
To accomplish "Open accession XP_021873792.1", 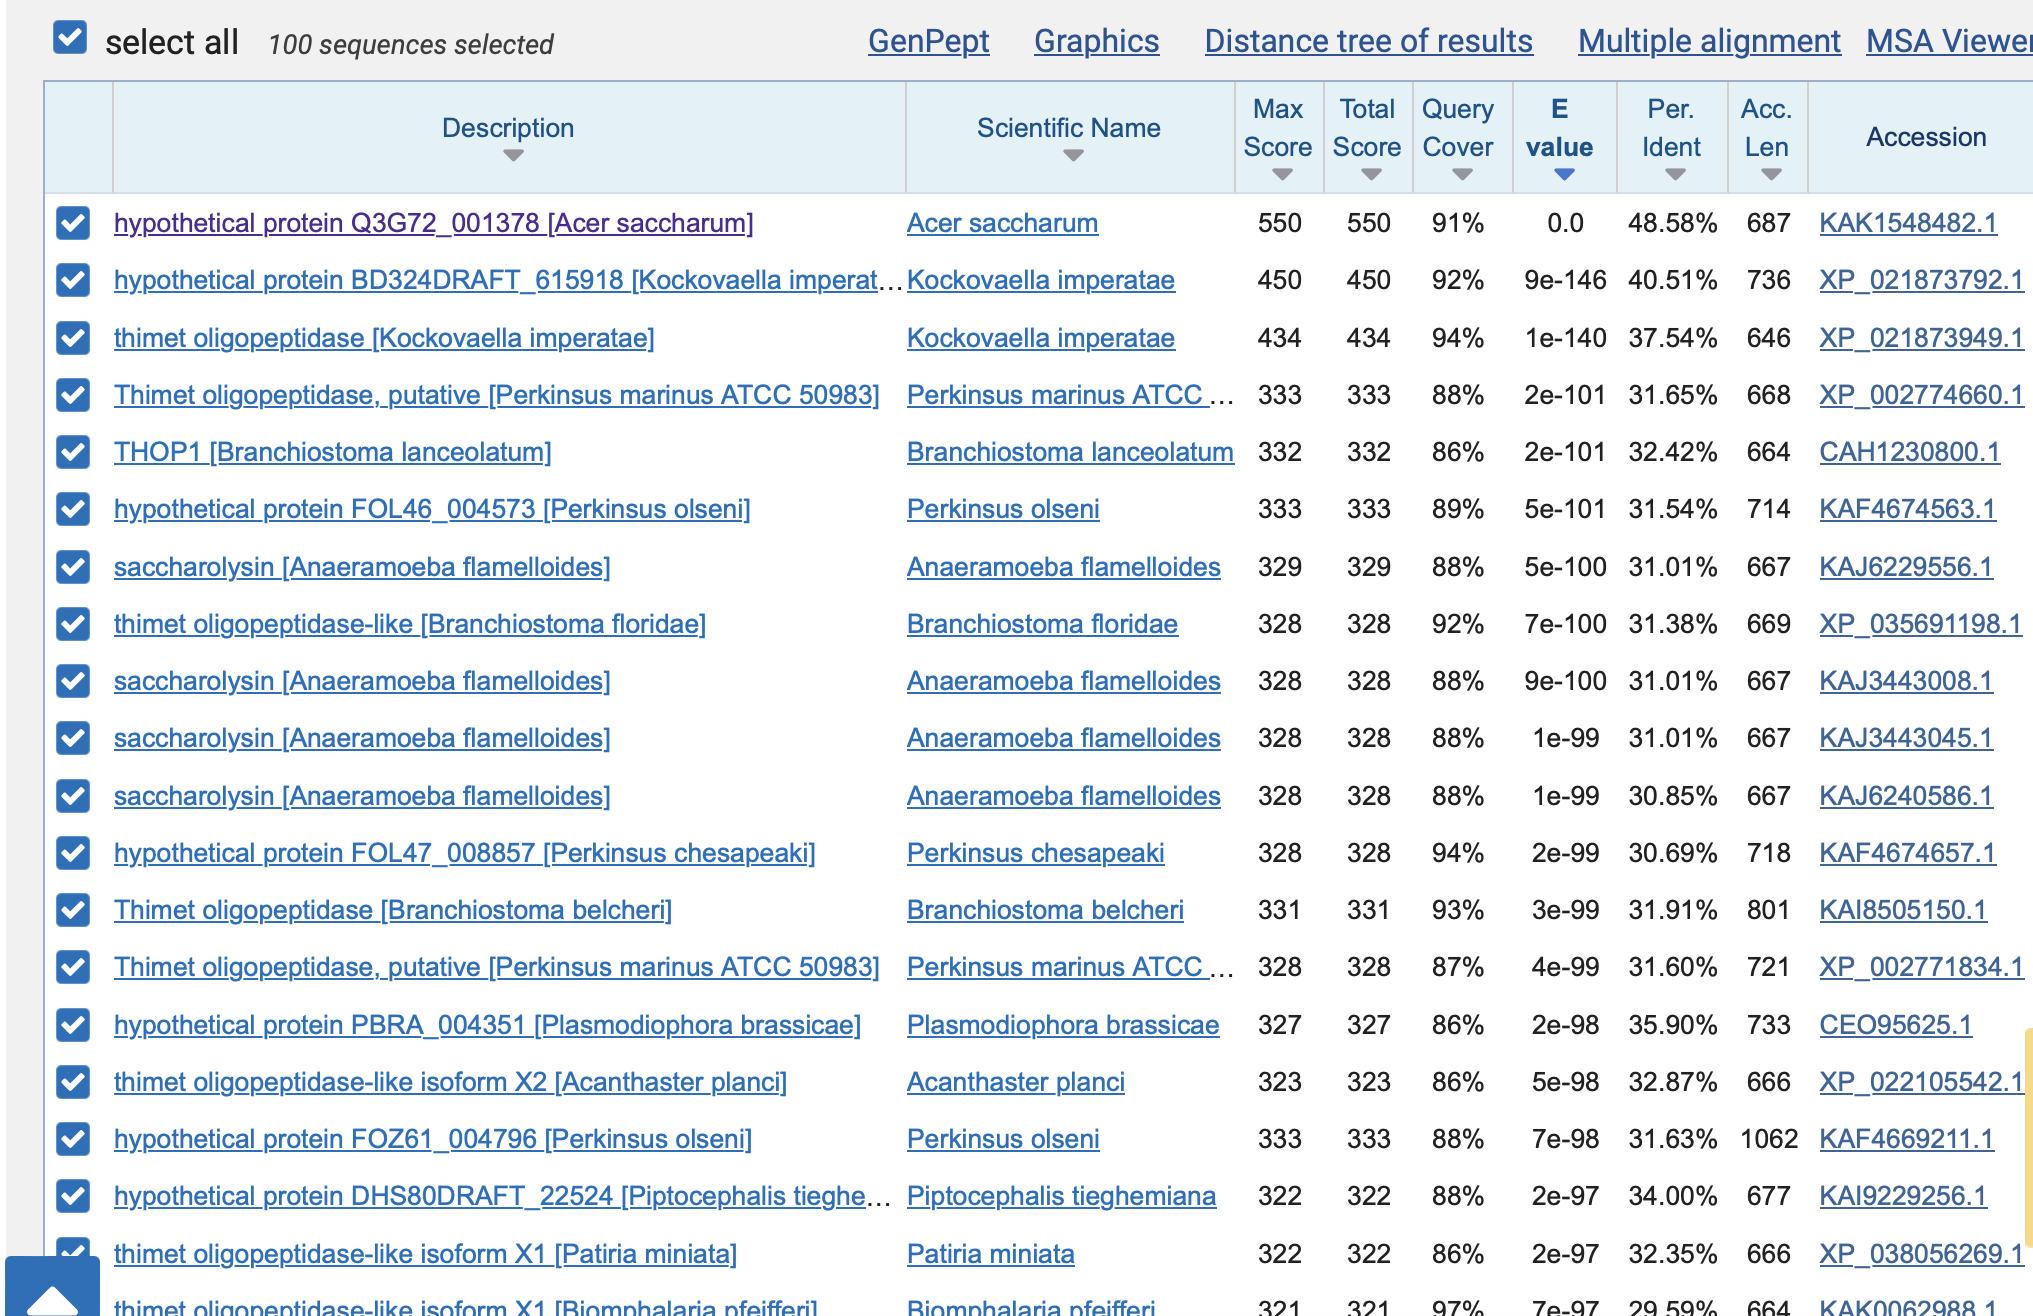I will (1921, 280).
